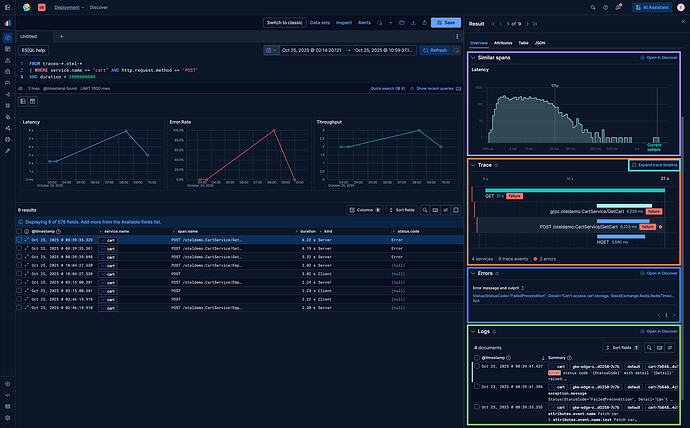Switch to the Attributes tab
The image size is (690, 428).
[503, 44]
